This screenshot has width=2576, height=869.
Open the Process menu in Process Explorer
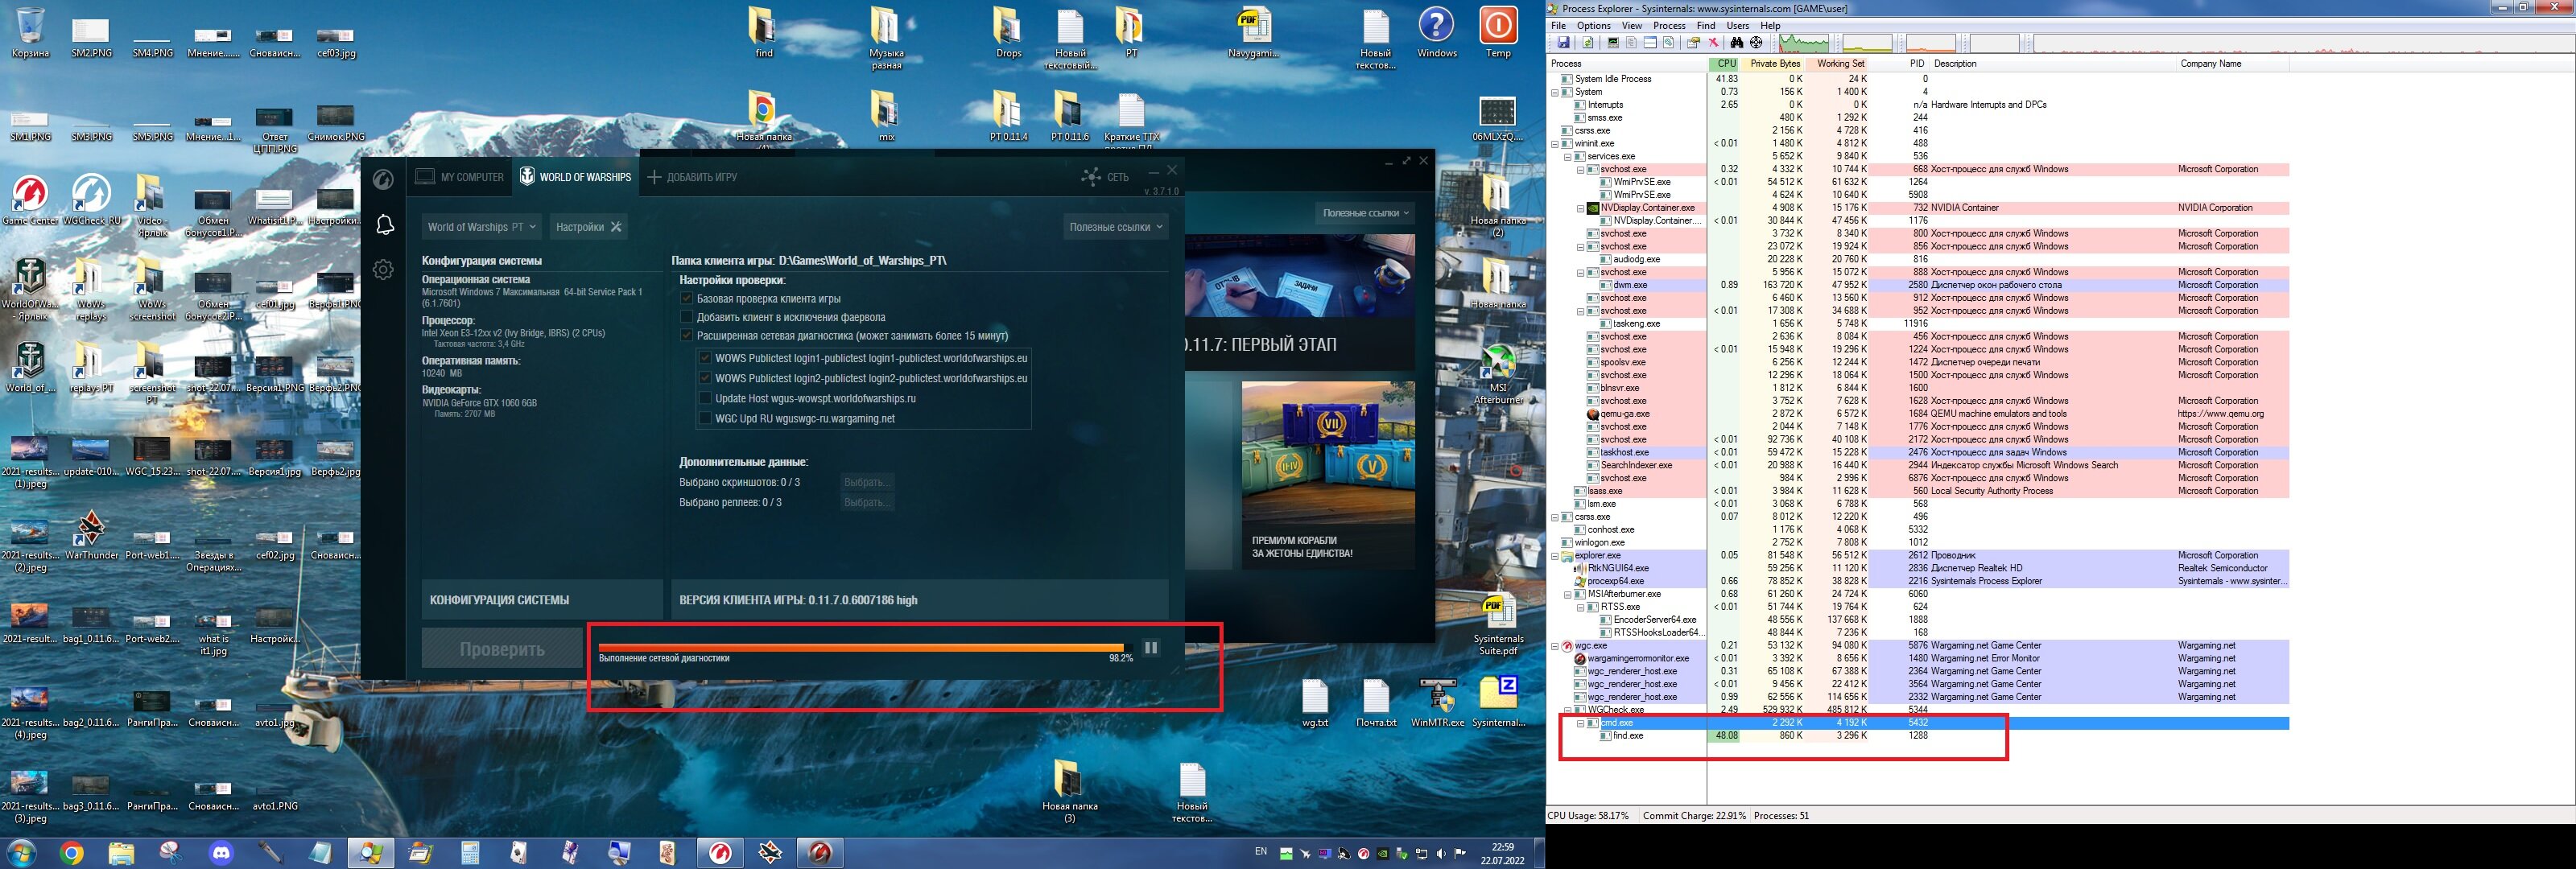tap(1669, 25)
